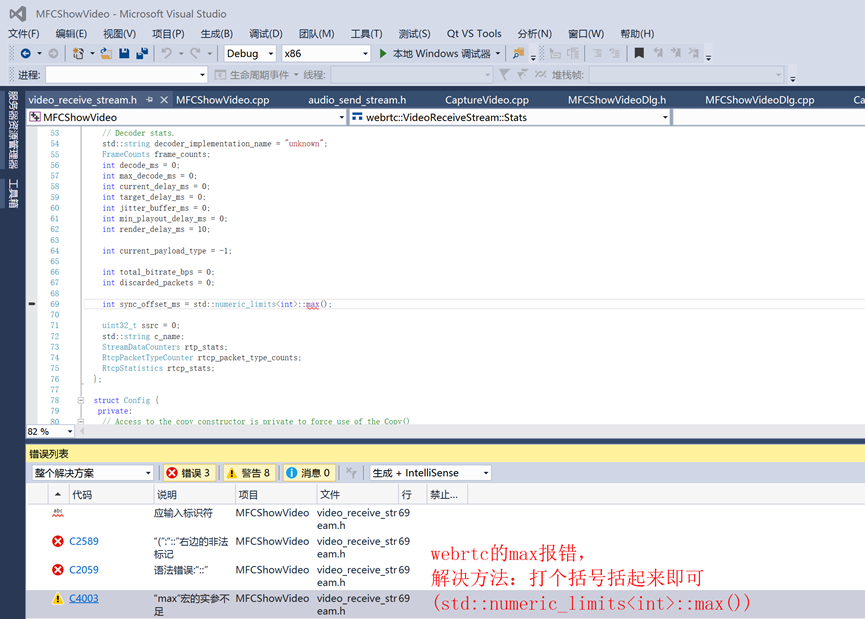Click the redo arrow icon

[x=195, y=54]
